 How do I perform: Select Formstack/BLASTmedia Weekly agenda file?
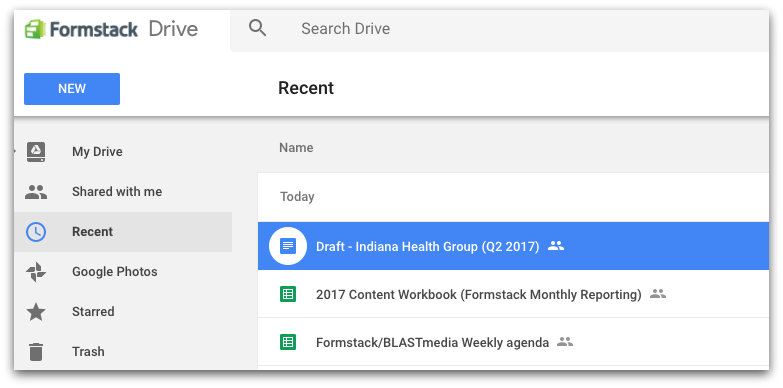tap(513, 342)
